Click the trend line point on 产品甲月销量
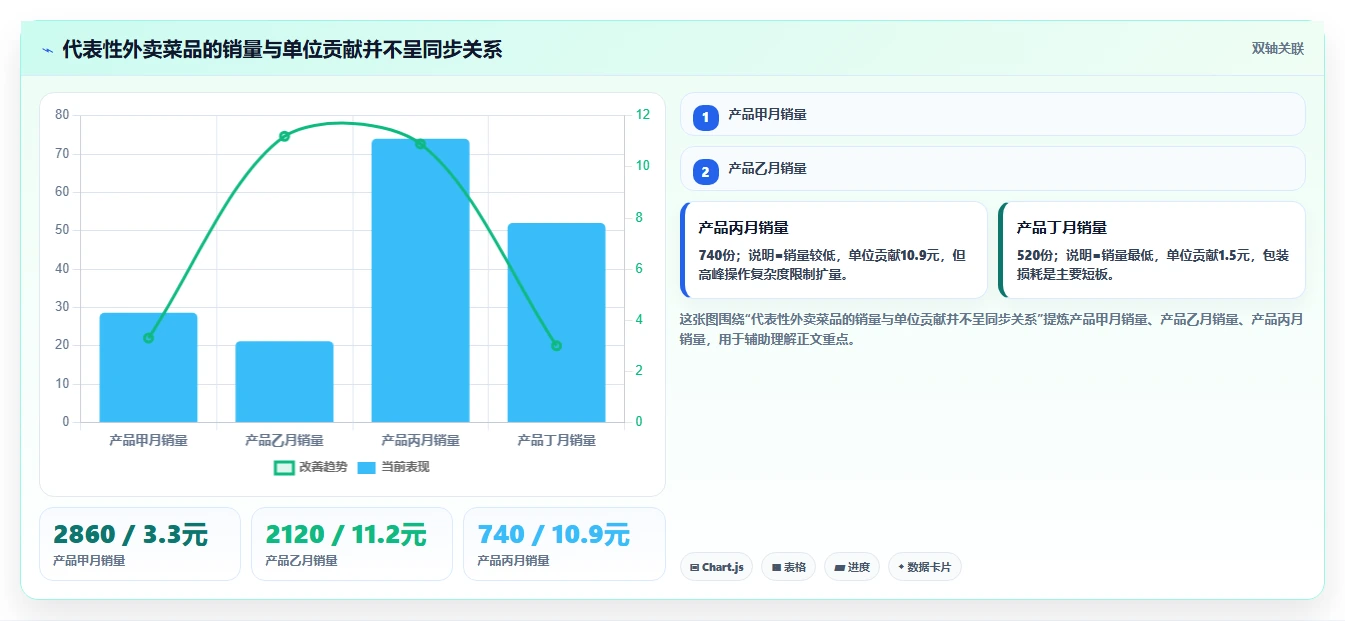Image resolution: width=1345 pixels, height=621 pixels. pyautogui.click(x=148, y=338)
